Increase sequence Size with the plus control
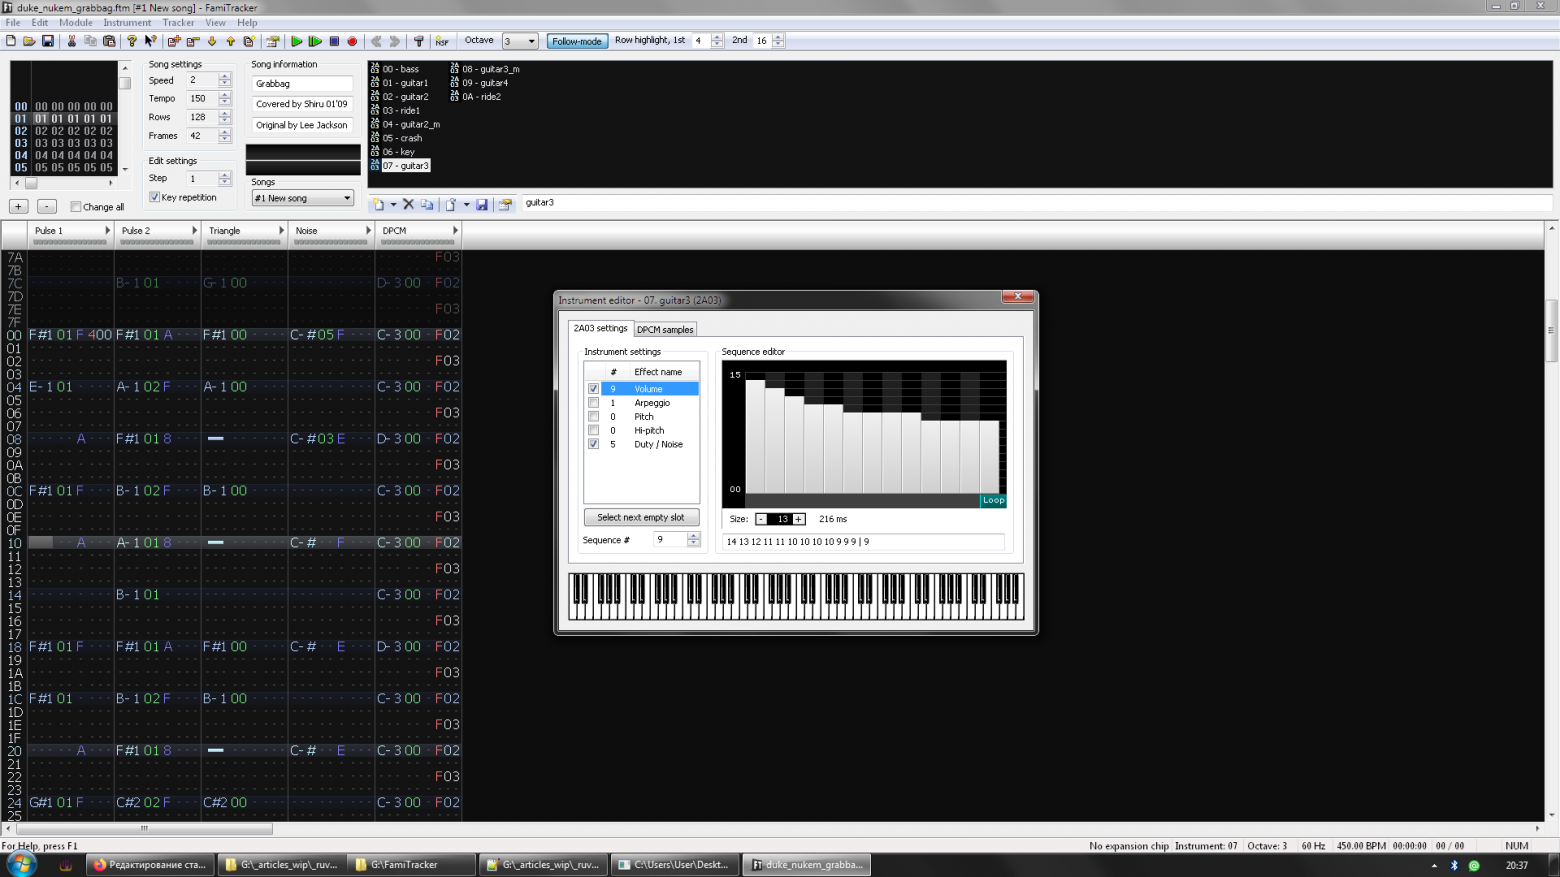The image size is (1560, 877). tap(798, 519)
